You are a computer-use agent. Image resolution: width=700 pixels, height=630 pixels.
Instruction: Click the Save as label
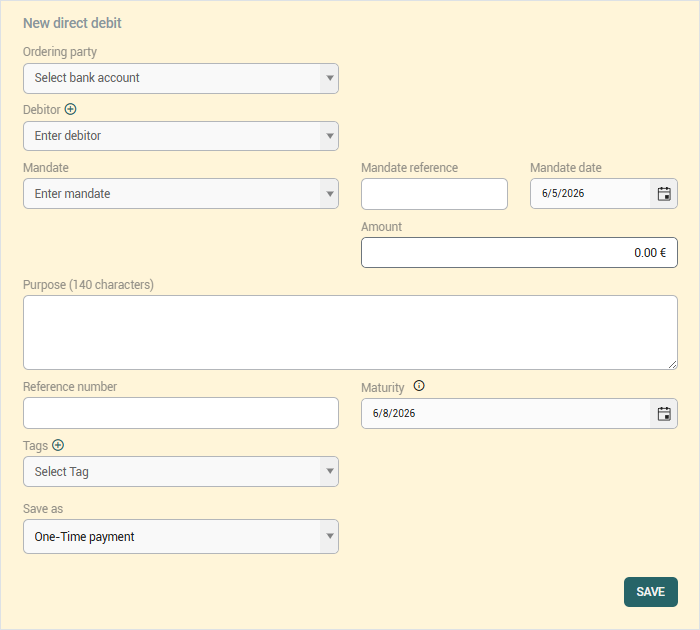(x=43, y=509)
